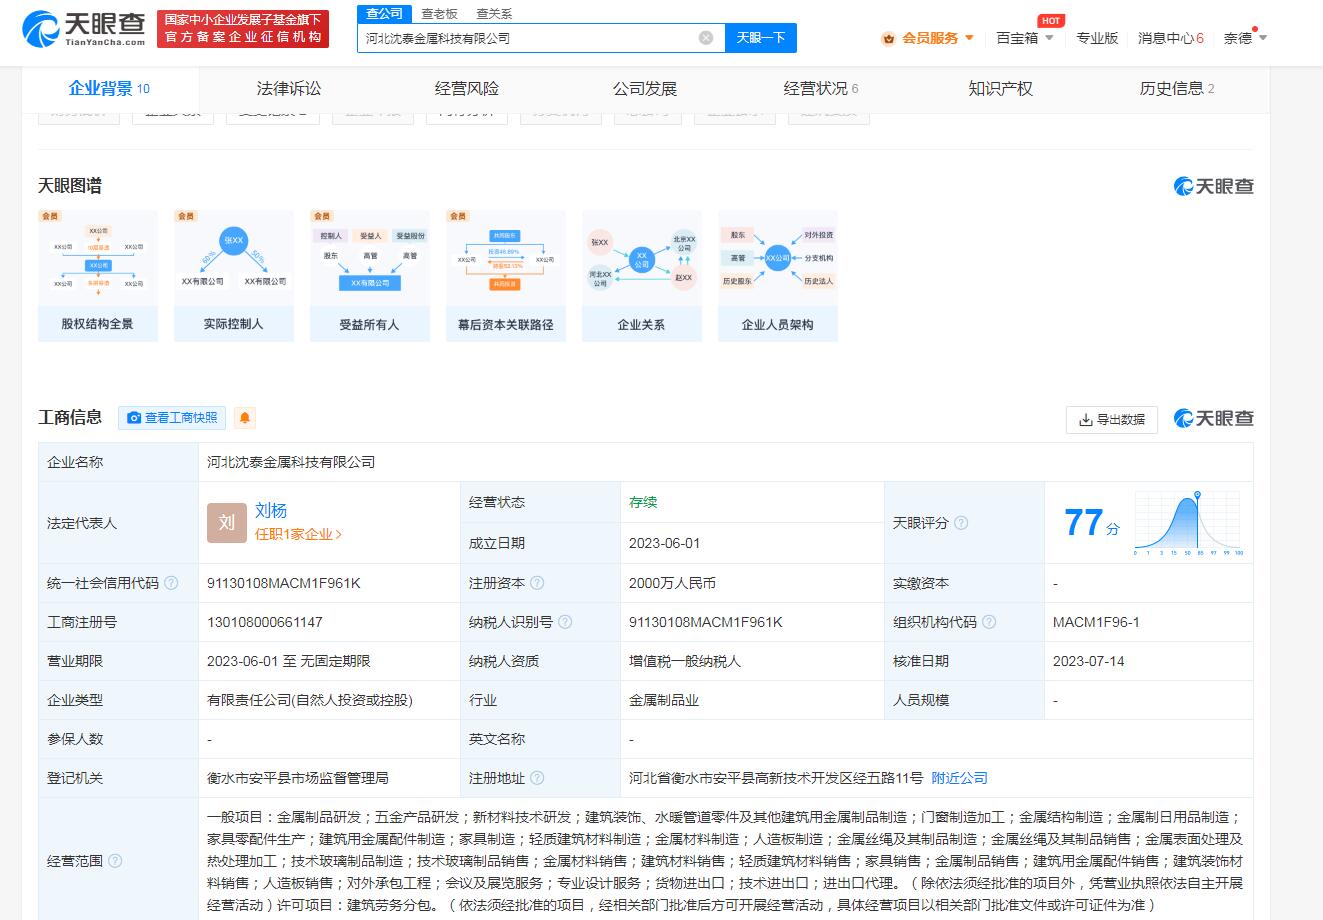Open 企业人员架构 graph thumbnail
The height and width of the screenshot is (920, 1323).
[x=778, y=275]
